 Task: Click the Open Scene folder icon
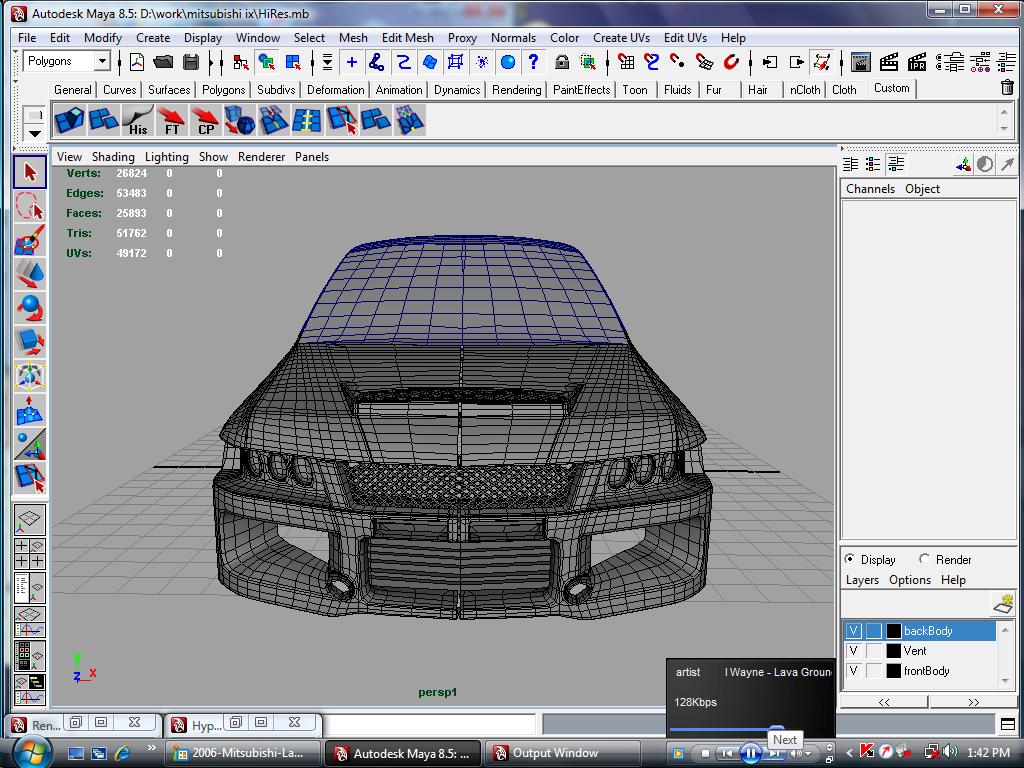click(163, 62)
